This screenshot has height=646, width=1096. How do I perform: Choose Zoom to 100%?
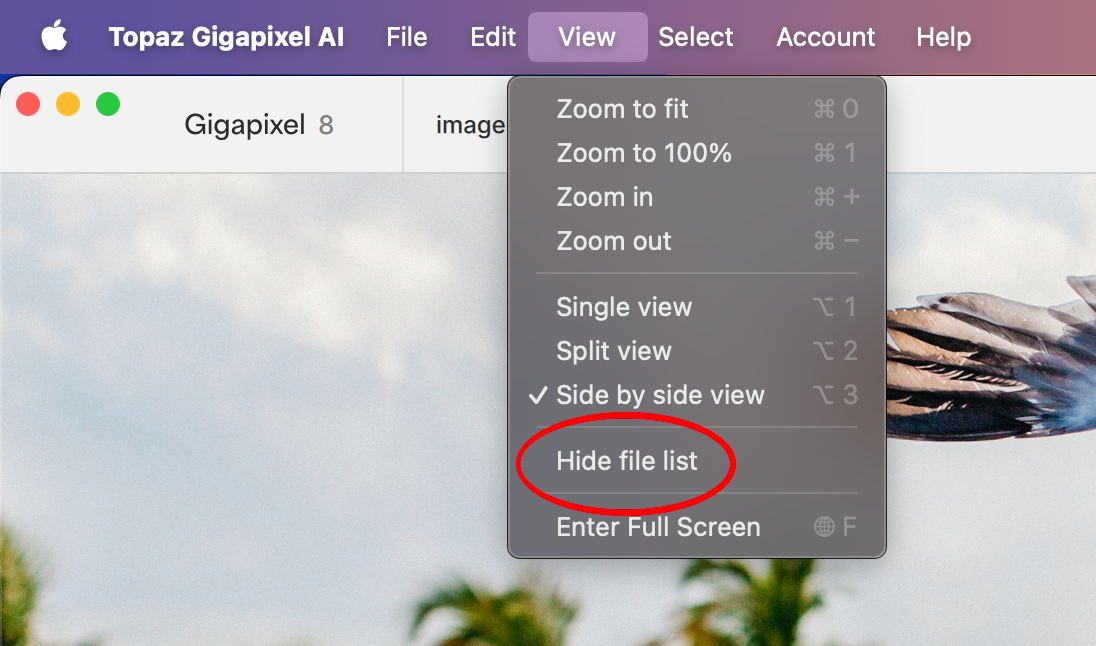pos(644,153)
